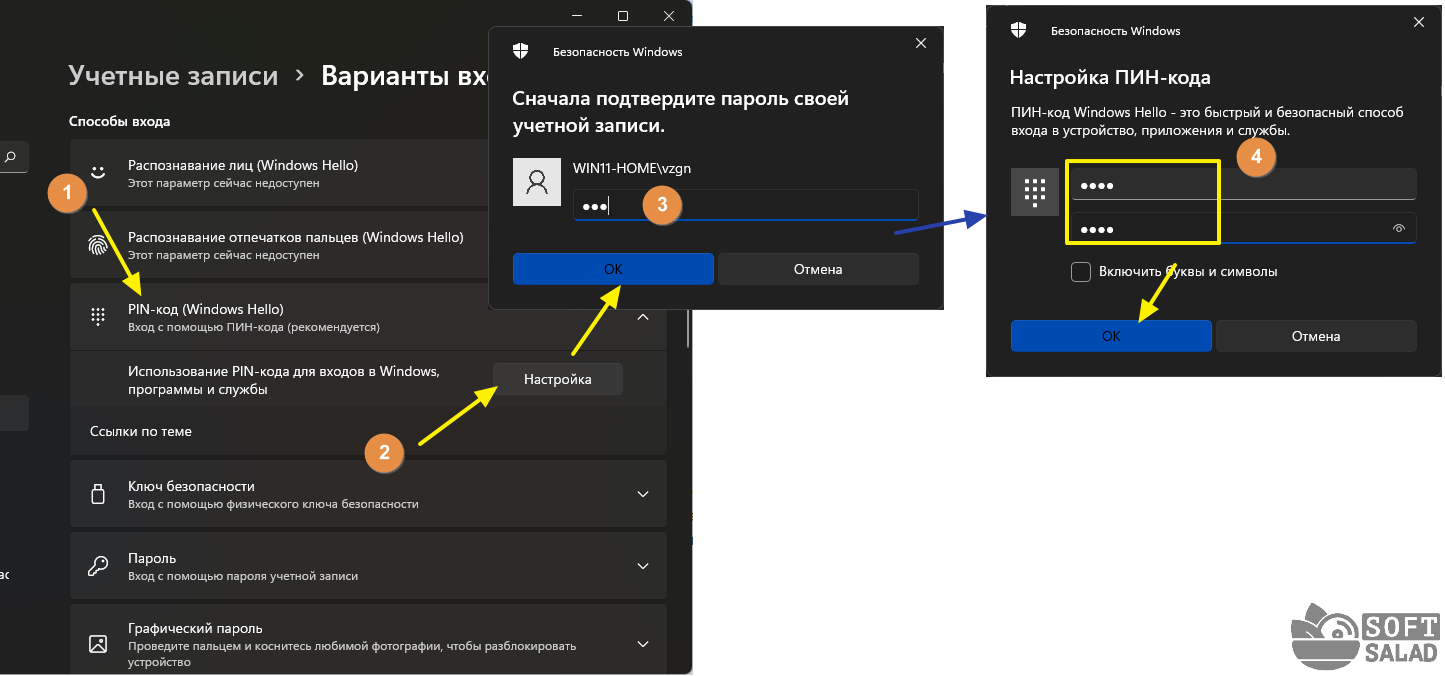Click Отмена in password confirmation dialog
Screen dimensions: 1445x676
point(818,269)
